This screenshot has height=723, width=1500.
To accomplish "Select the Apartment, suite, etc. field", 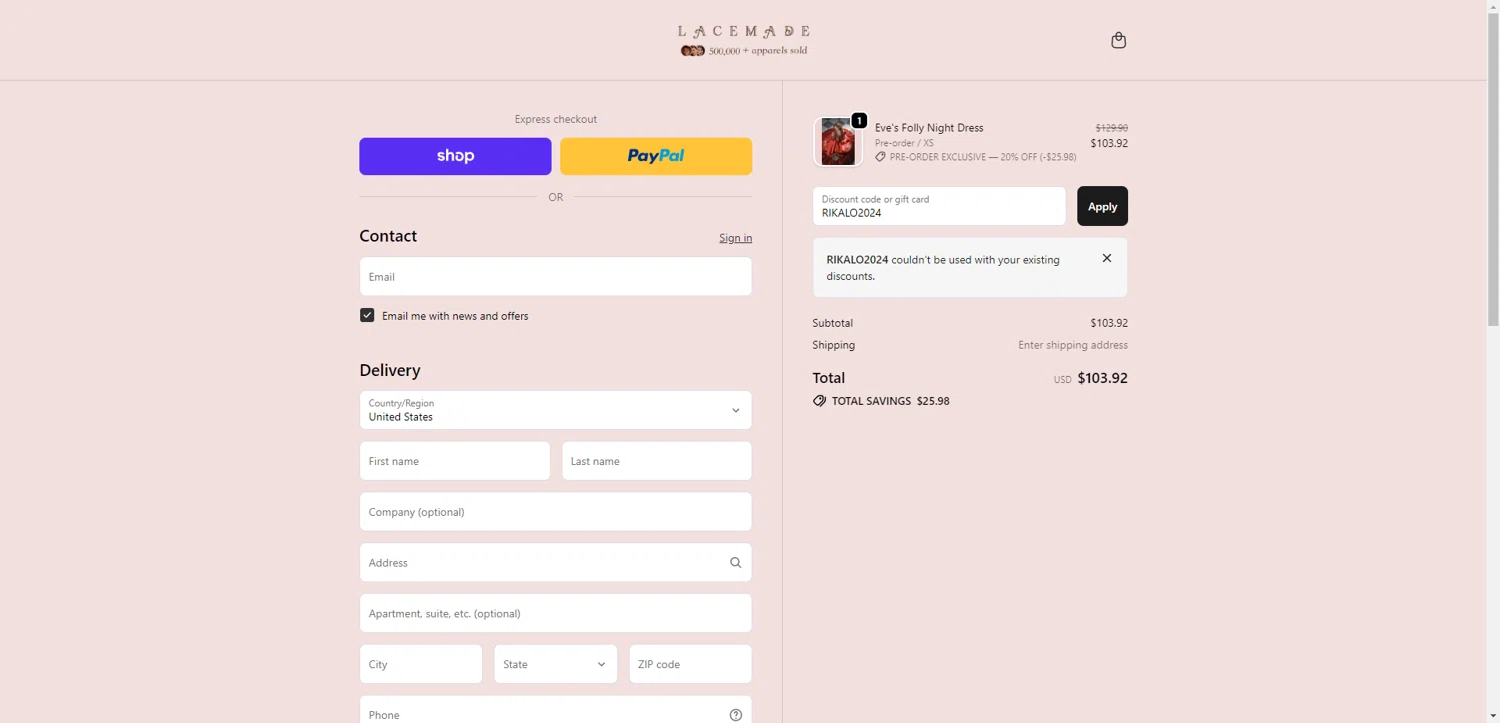I will pyautogui.click(x=555, y=613).
